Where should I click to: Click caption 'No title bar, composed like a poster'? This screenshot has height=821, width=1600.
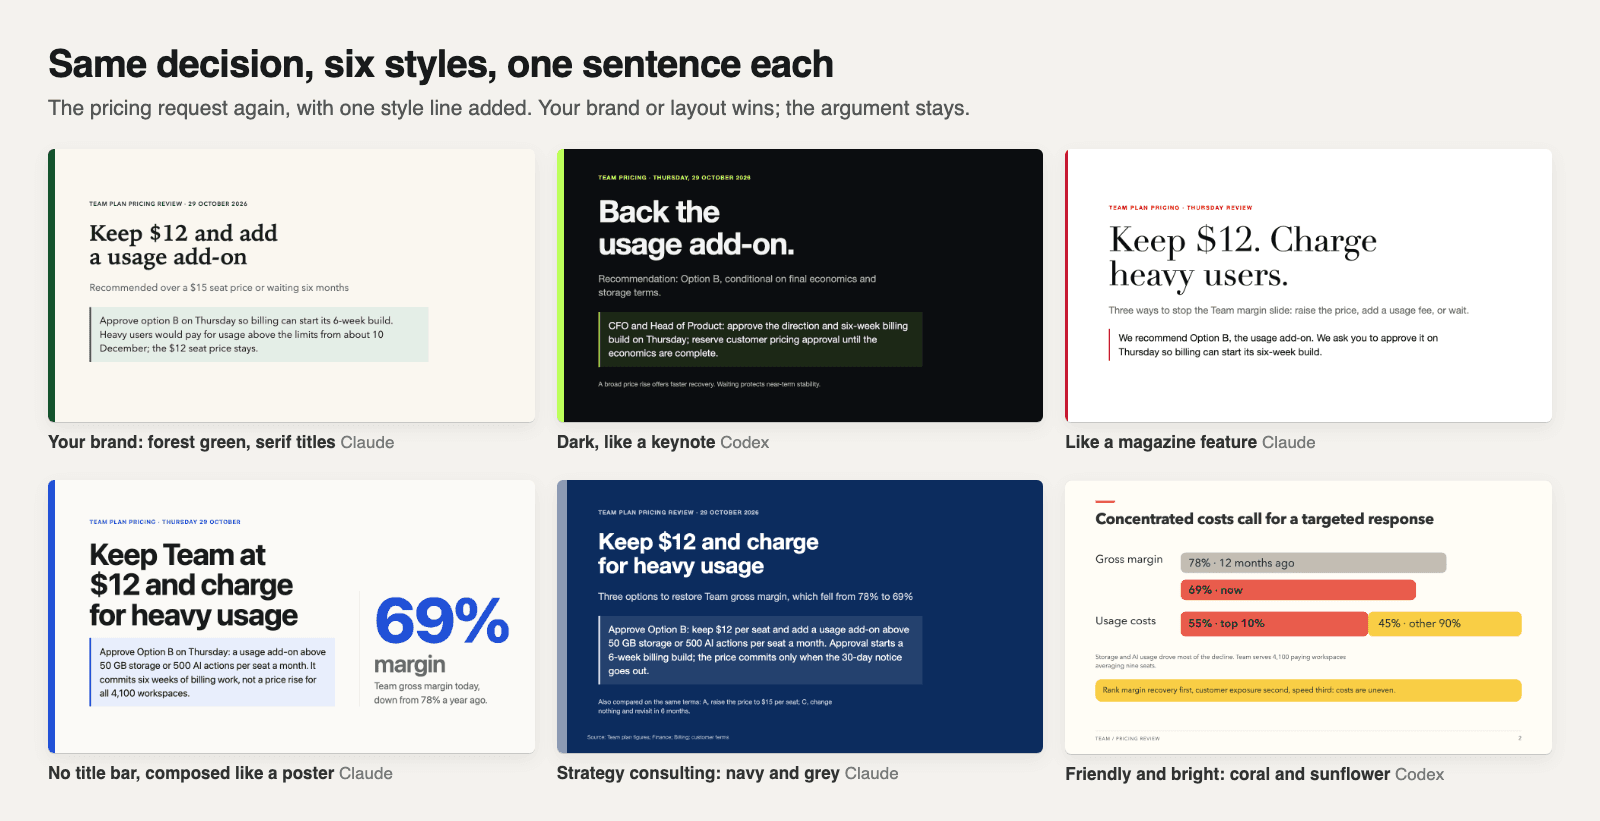(191, 773)
